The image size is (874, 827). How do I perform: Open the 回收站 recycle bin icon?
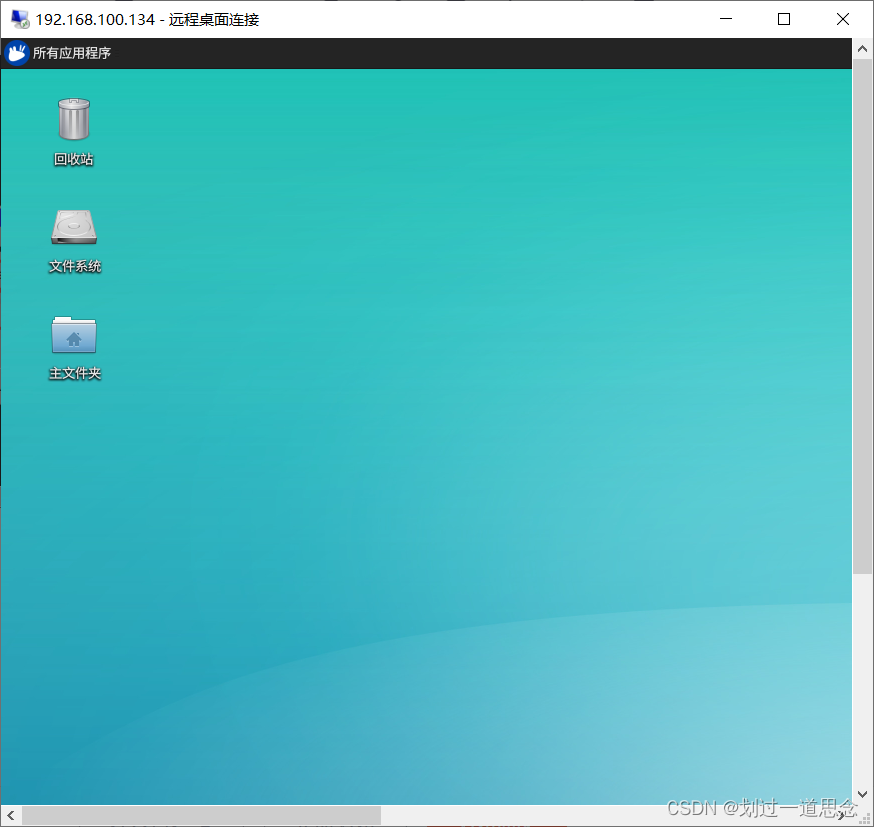pos(72,118)
